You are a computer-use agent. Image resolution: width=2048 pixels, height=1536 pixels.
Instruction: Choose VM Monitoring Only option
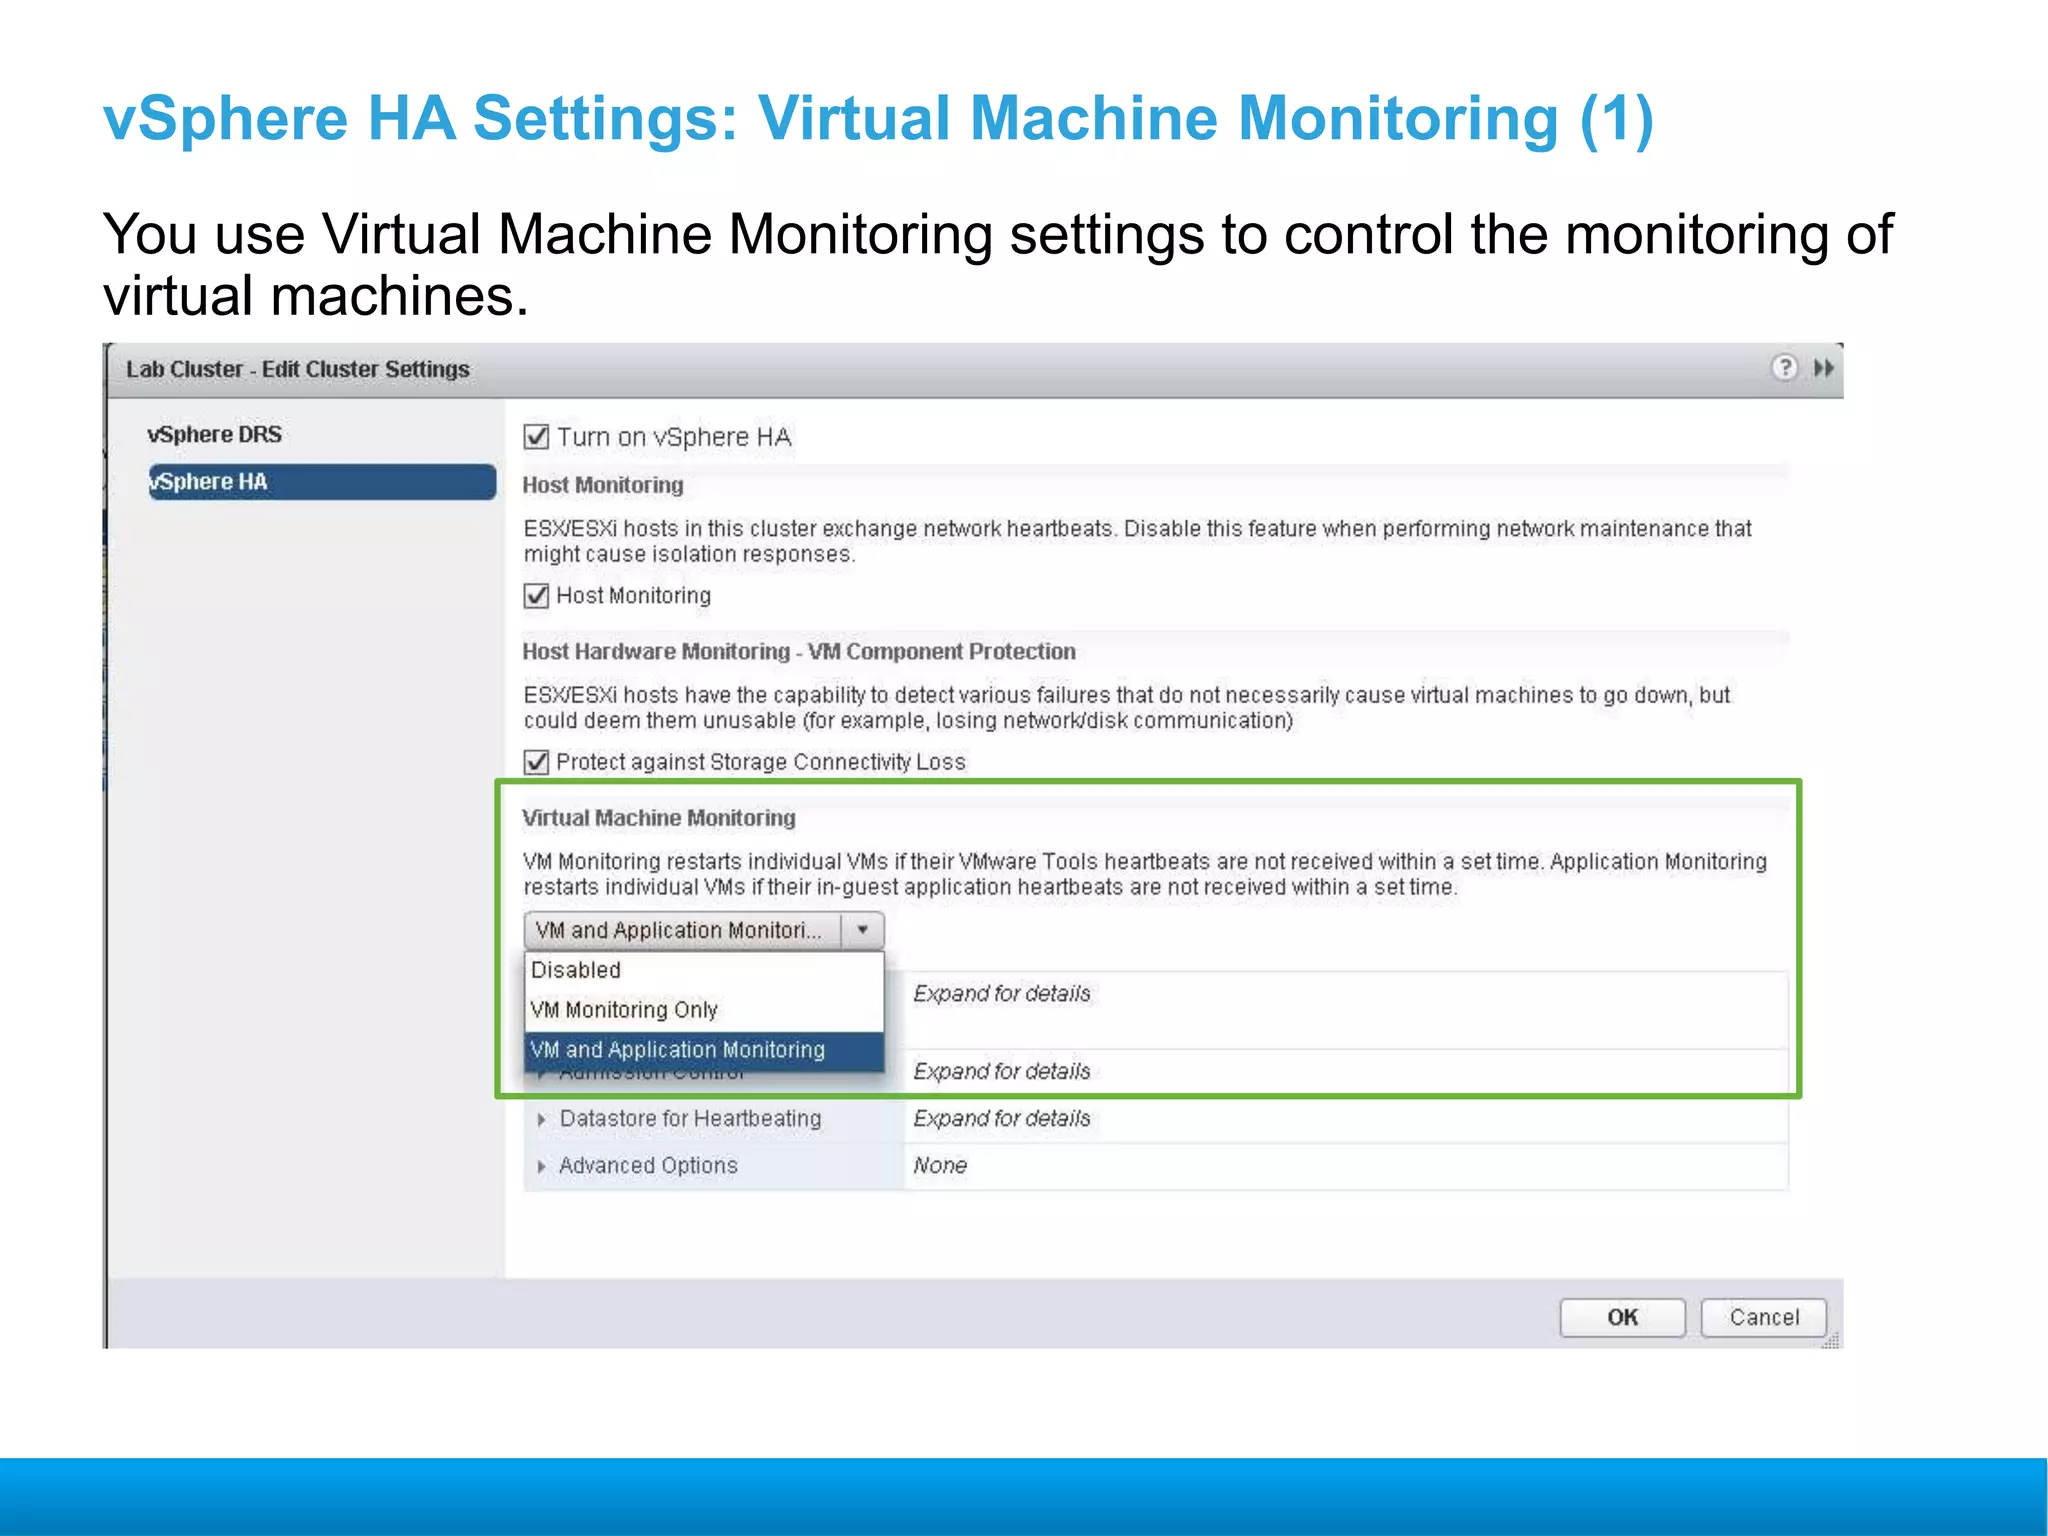pyautogui.click(x=704, y=1010)
